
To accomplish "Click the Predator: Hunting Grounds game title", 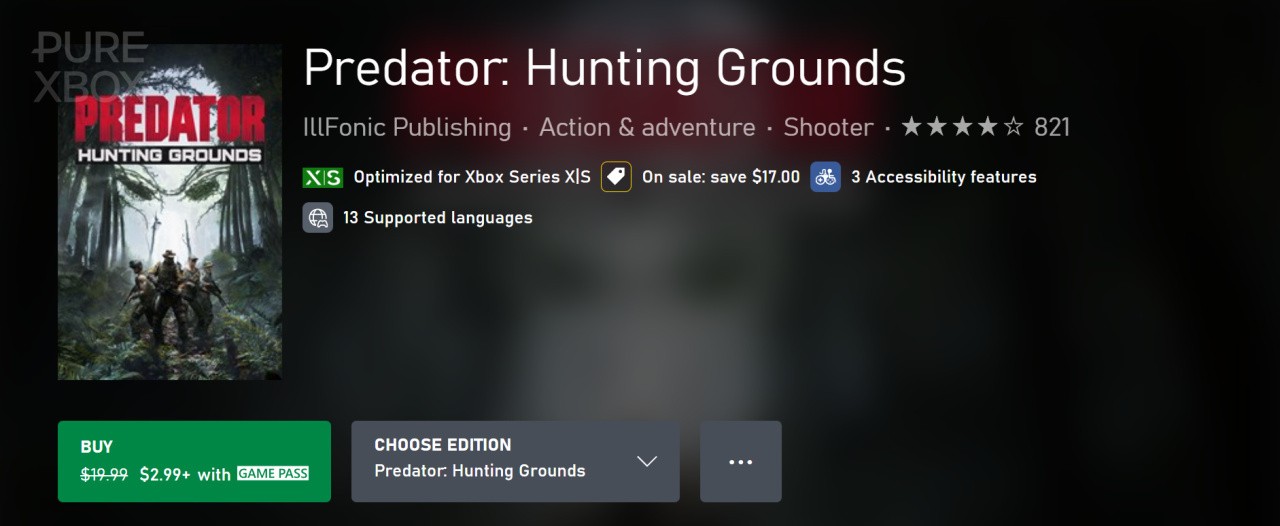I will 604,68.
